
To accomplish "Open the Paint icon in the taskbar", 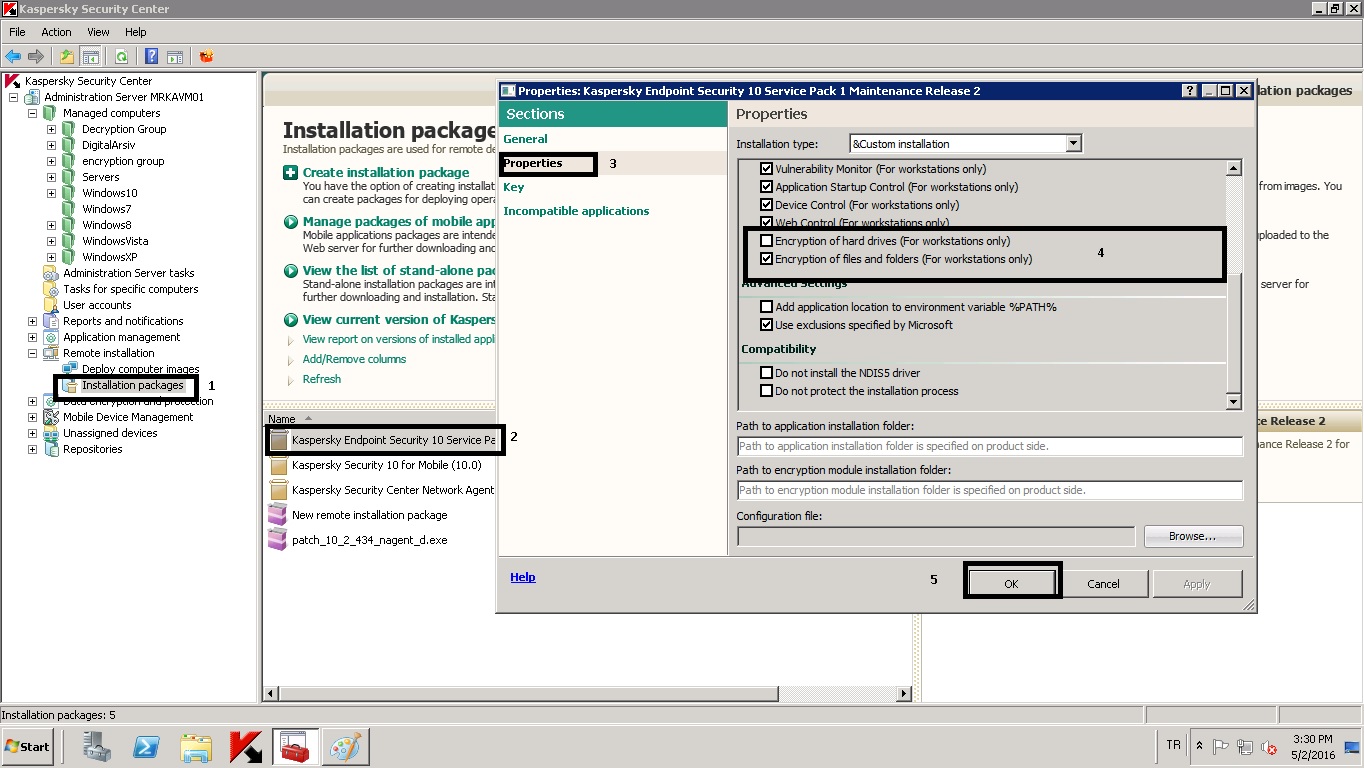I will (x=345, y=747).
